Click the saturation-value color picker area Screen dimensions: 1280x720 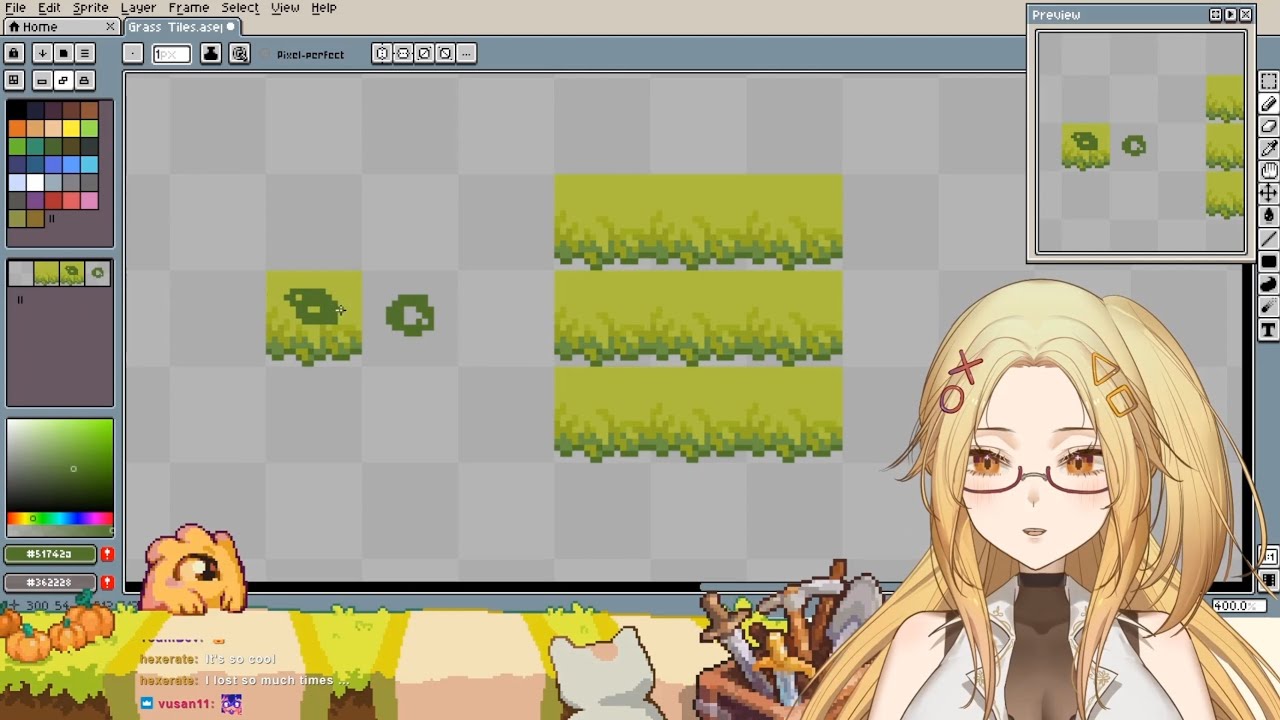pos(60,465)
